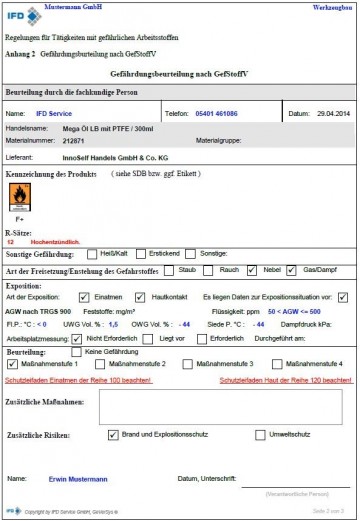The height and width of the screenshot is (521, 360).
Task: Click the AGW value 50 < AGW <= 500
Action: tap(294, 312)
